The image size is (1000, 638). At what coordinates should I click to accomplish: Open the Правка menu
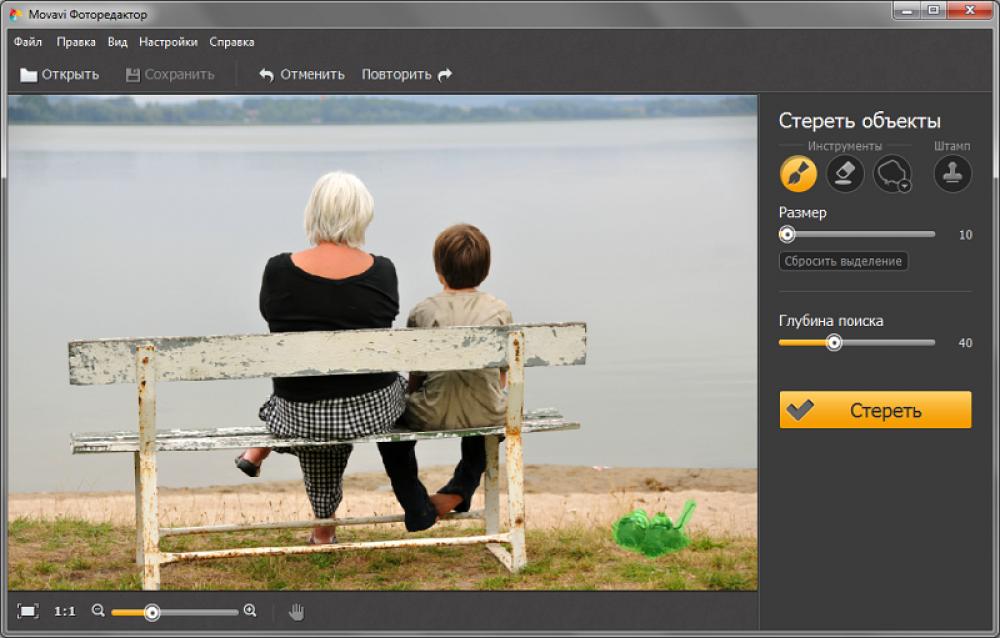point(76,42)
